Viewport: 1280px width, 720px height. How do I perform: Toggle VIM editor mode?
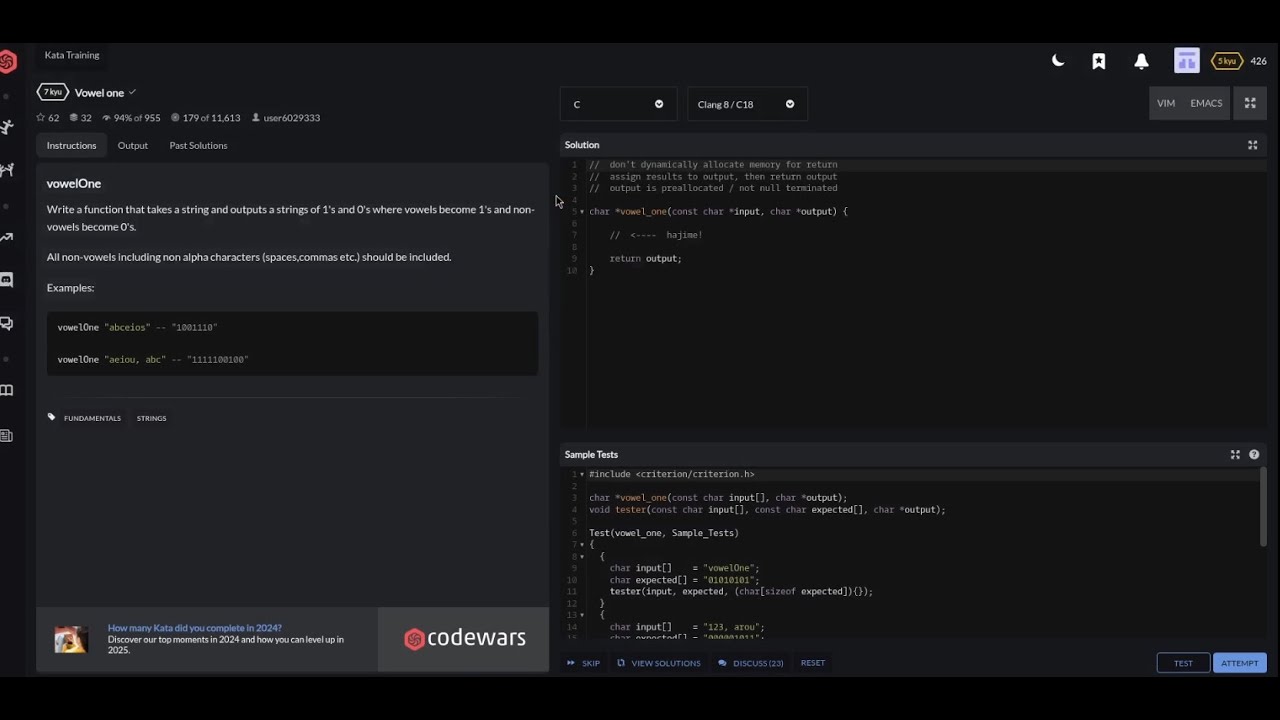click(1166, 103)
